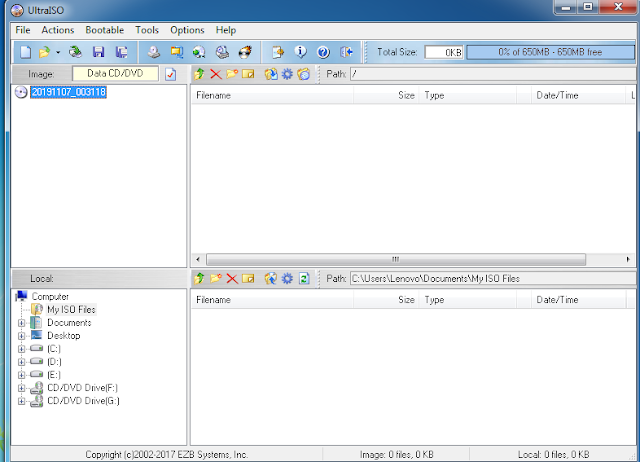Click the up-folder icon in image pane toolbar

pos(199,74)
